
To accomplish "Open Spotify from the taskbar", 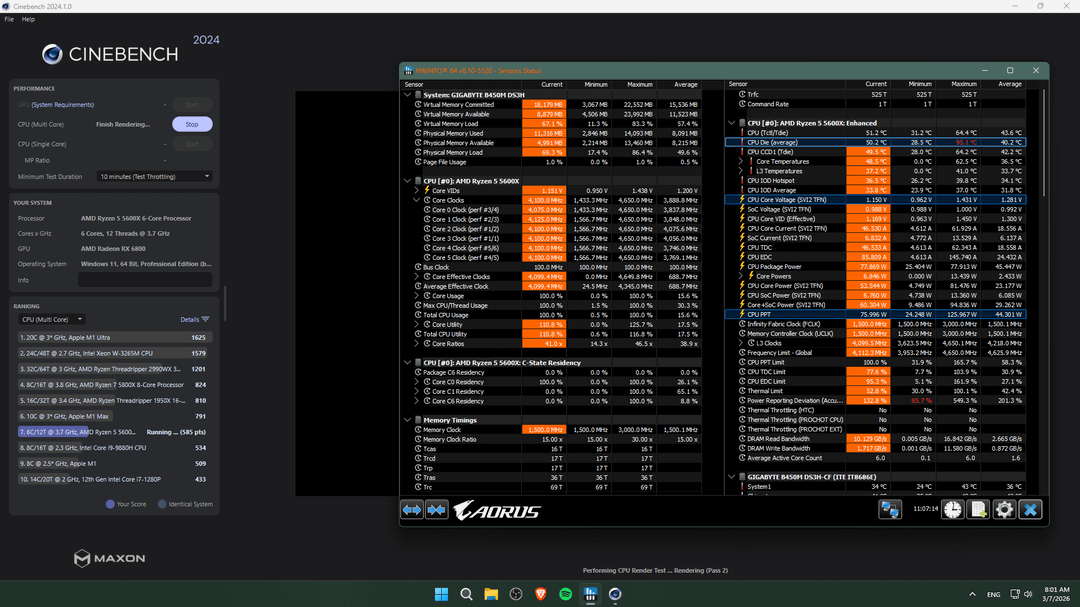I will pyautogui.click(x=565, y=594).
